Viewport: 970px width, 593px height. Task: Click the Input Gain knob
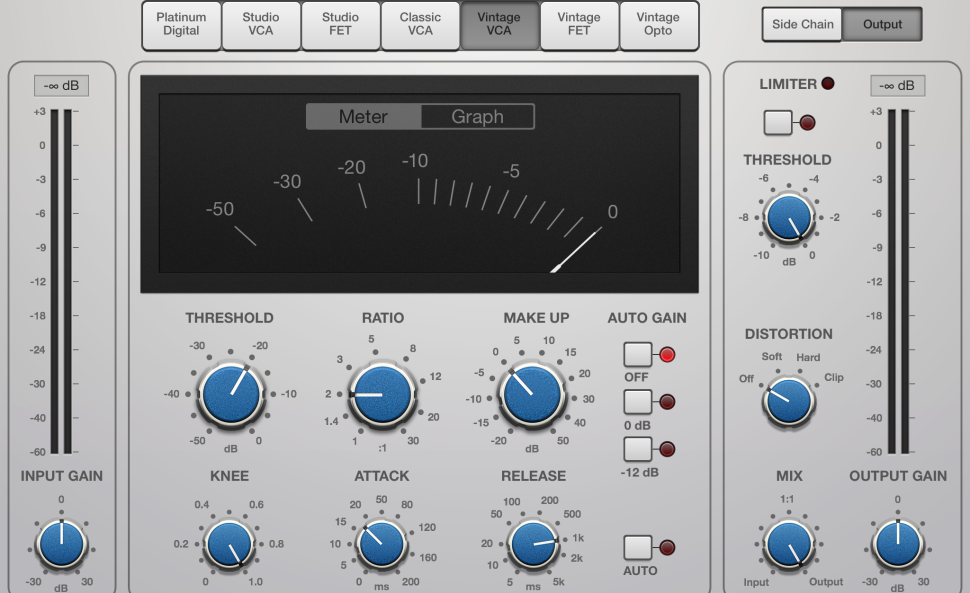[x=61, y=545]
